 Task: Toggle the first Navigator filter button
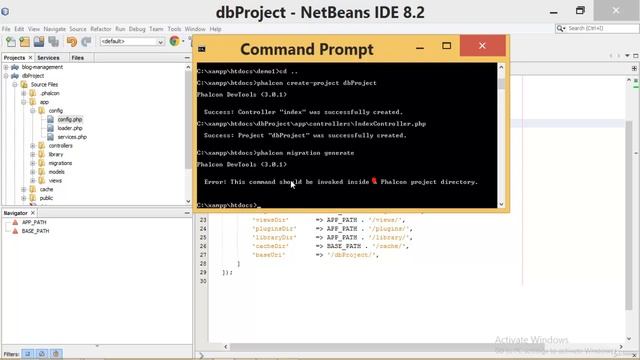tap(28, 353)
